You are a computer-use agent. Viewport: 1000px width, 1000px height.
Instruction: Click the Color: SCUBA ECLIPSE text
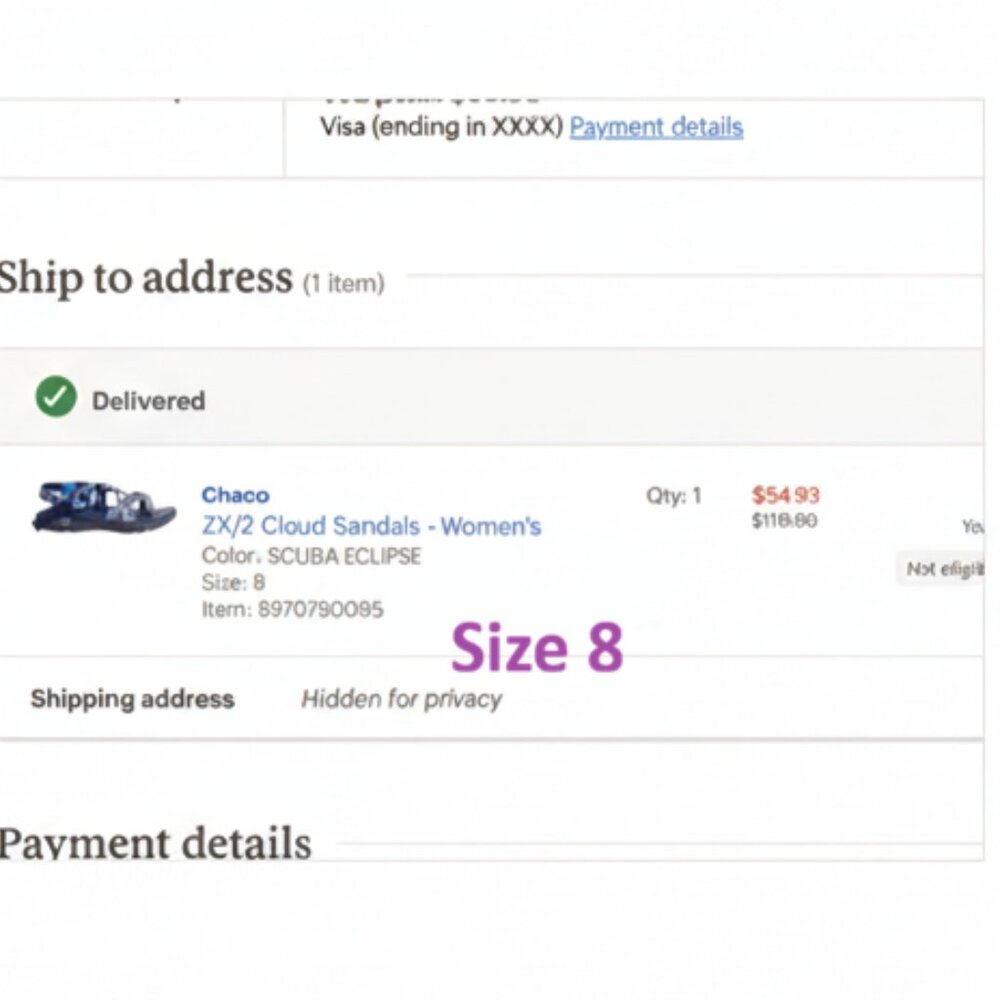(x=311, y=556)
